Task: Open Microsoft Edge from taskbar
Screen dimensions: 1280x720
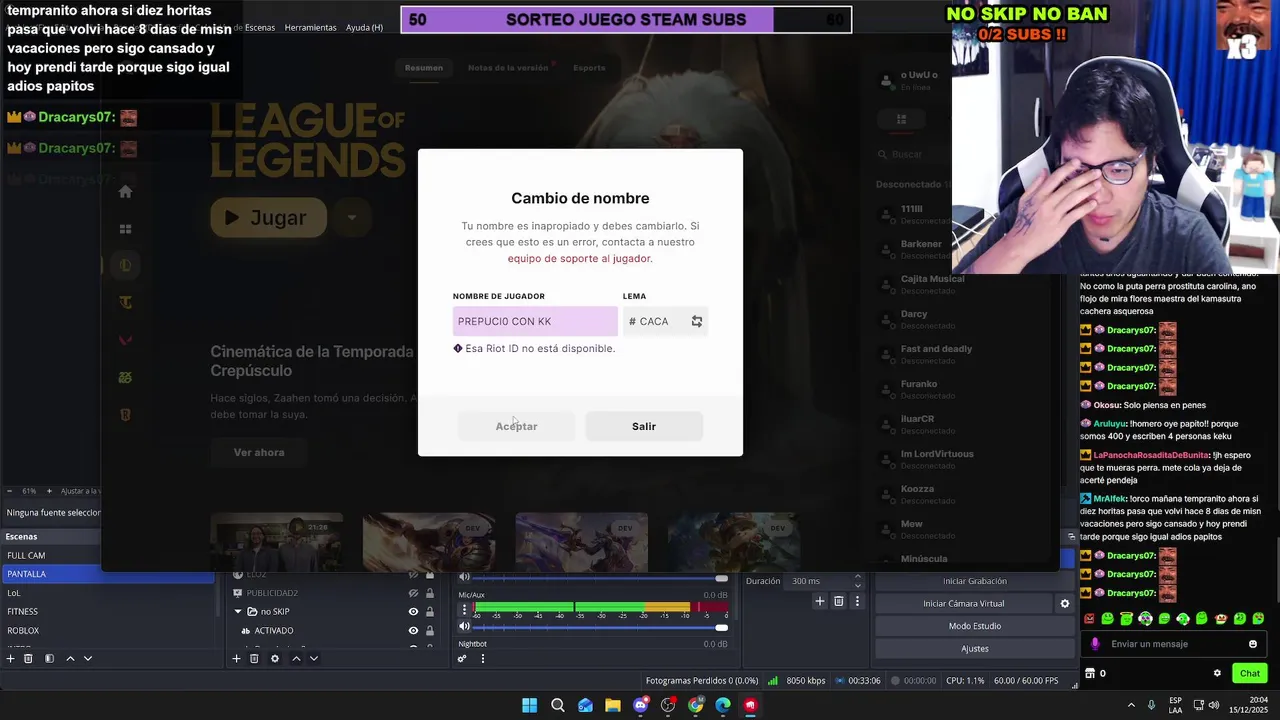Action: [x=723, y=705]
